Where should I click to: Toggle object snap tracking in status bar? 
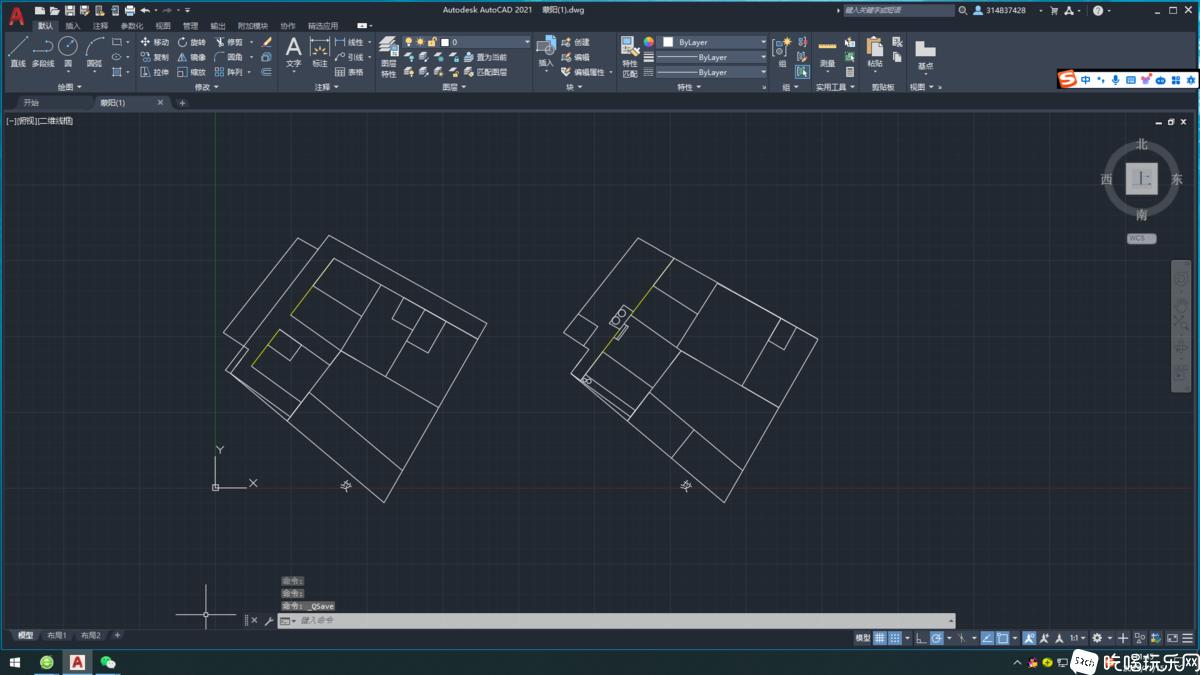(x=987, y=638)
